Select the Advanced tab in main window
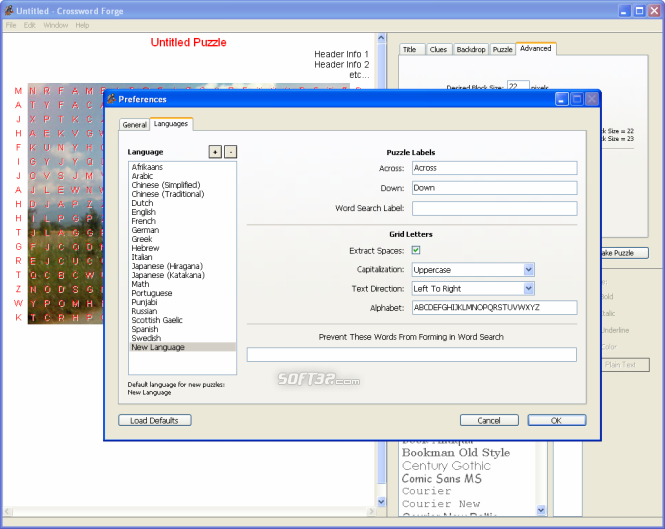The width and height of the screenshot is (665, 529). point(536,49)
